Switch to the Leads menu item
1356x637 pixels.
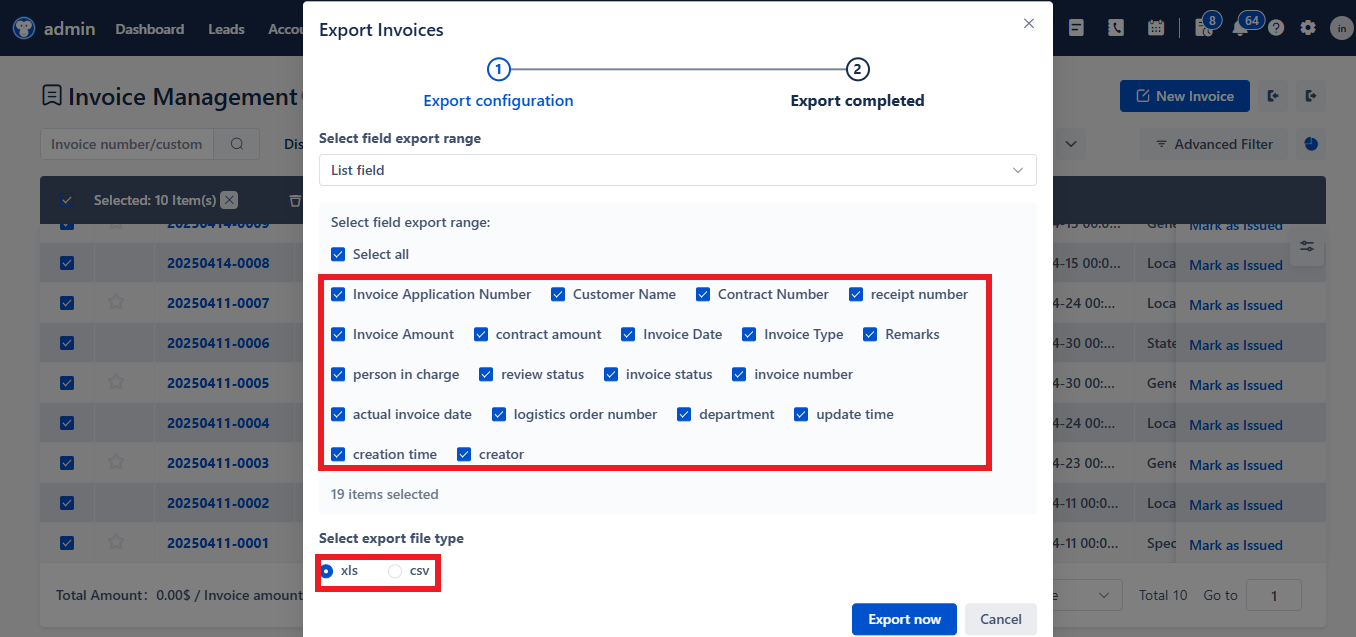coord(226,29)
